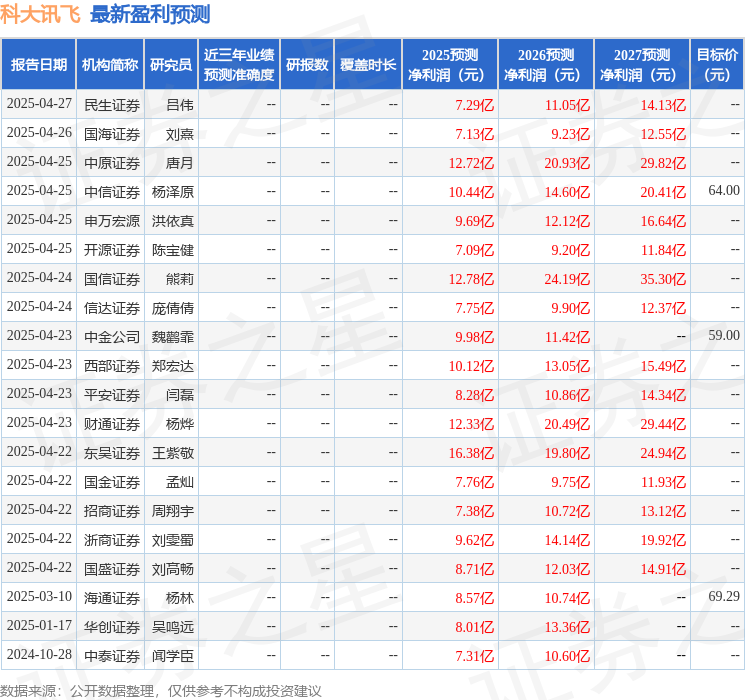Viewport: 745px width, 700px height.
Task: Click the 近三年业绩预测准确度 column header
Action: pos(239,65)
